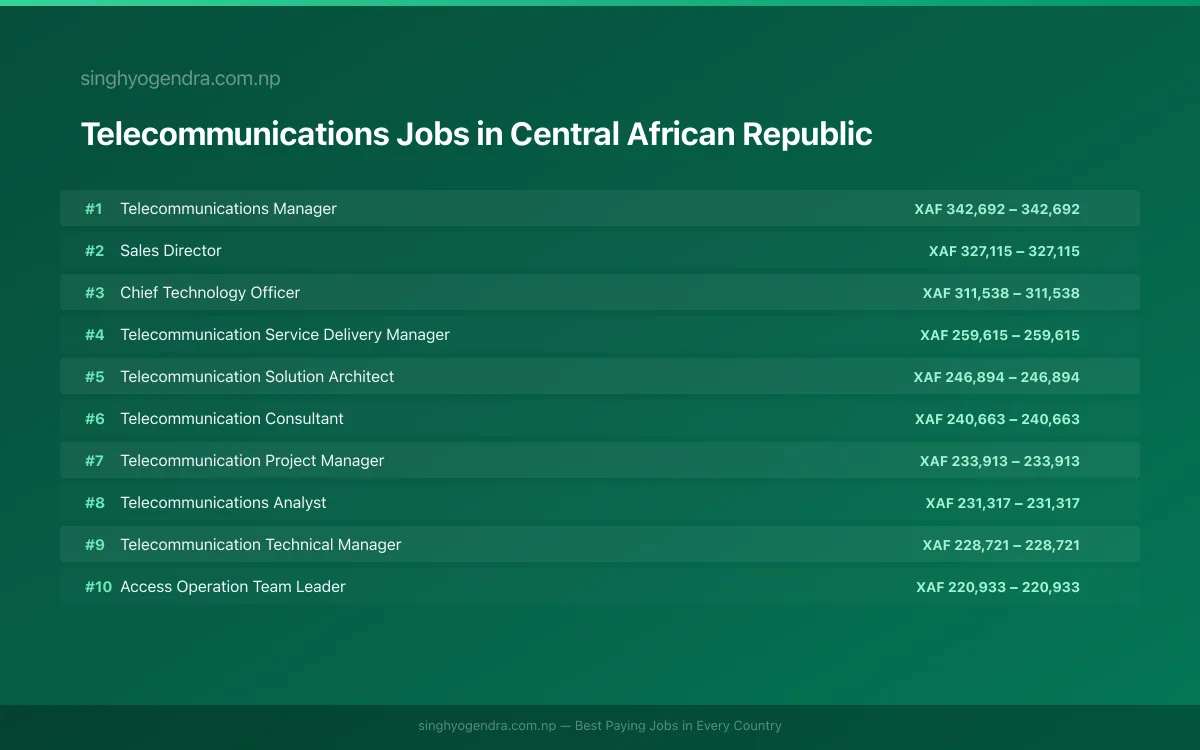
Task: Select the Telecommunications Manager row title
Action: [x=228, y=209]
